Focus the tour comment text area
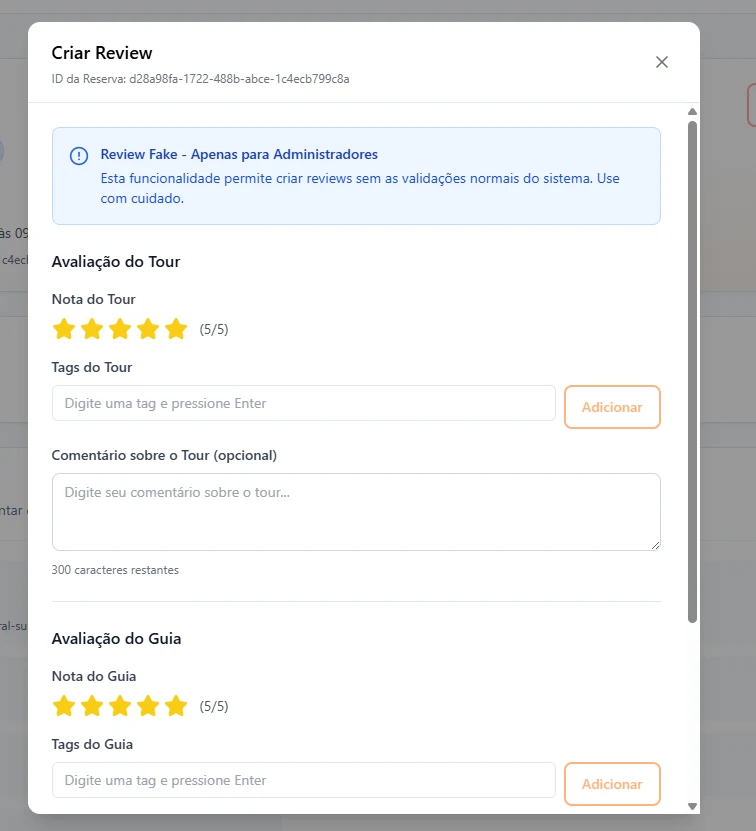This screenshot has width=756, height=831. point(356,512)
